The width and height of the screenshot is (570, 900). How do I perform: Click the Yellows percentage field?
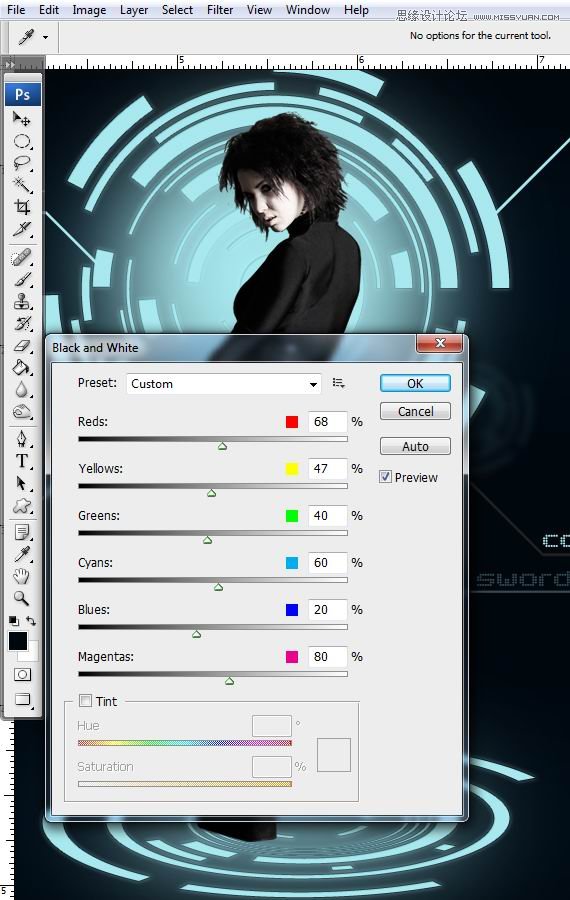coord(327,468)
